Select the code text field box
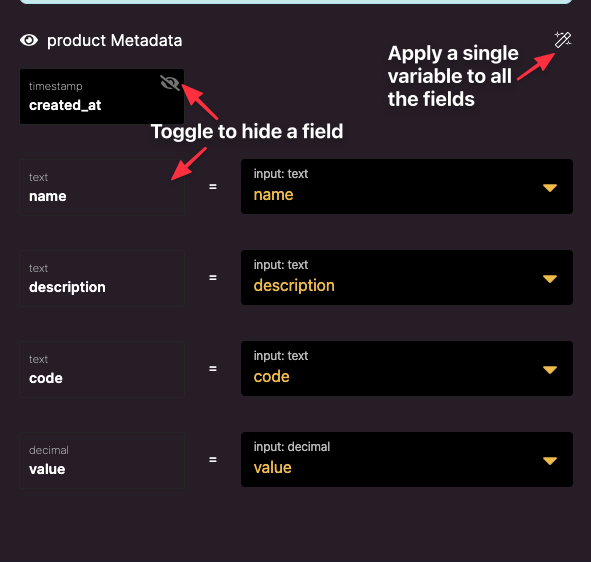 102,369
